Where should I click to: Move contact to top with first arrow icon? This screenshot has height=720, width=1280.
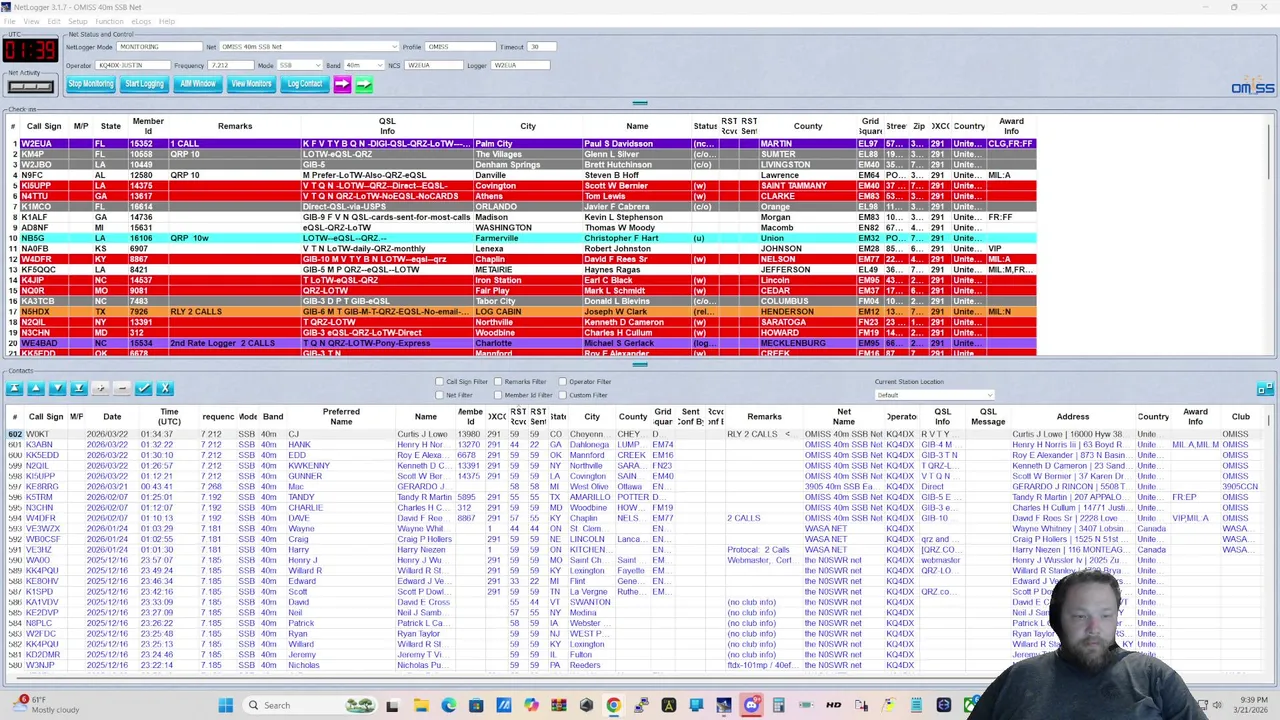14,388
